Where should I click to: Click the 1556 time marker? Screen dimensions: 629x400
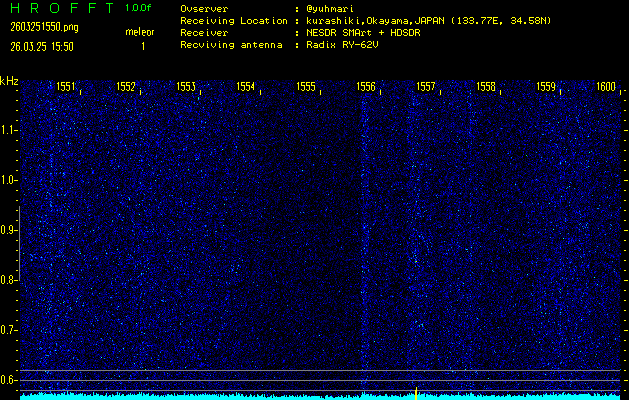pos(366,86)
